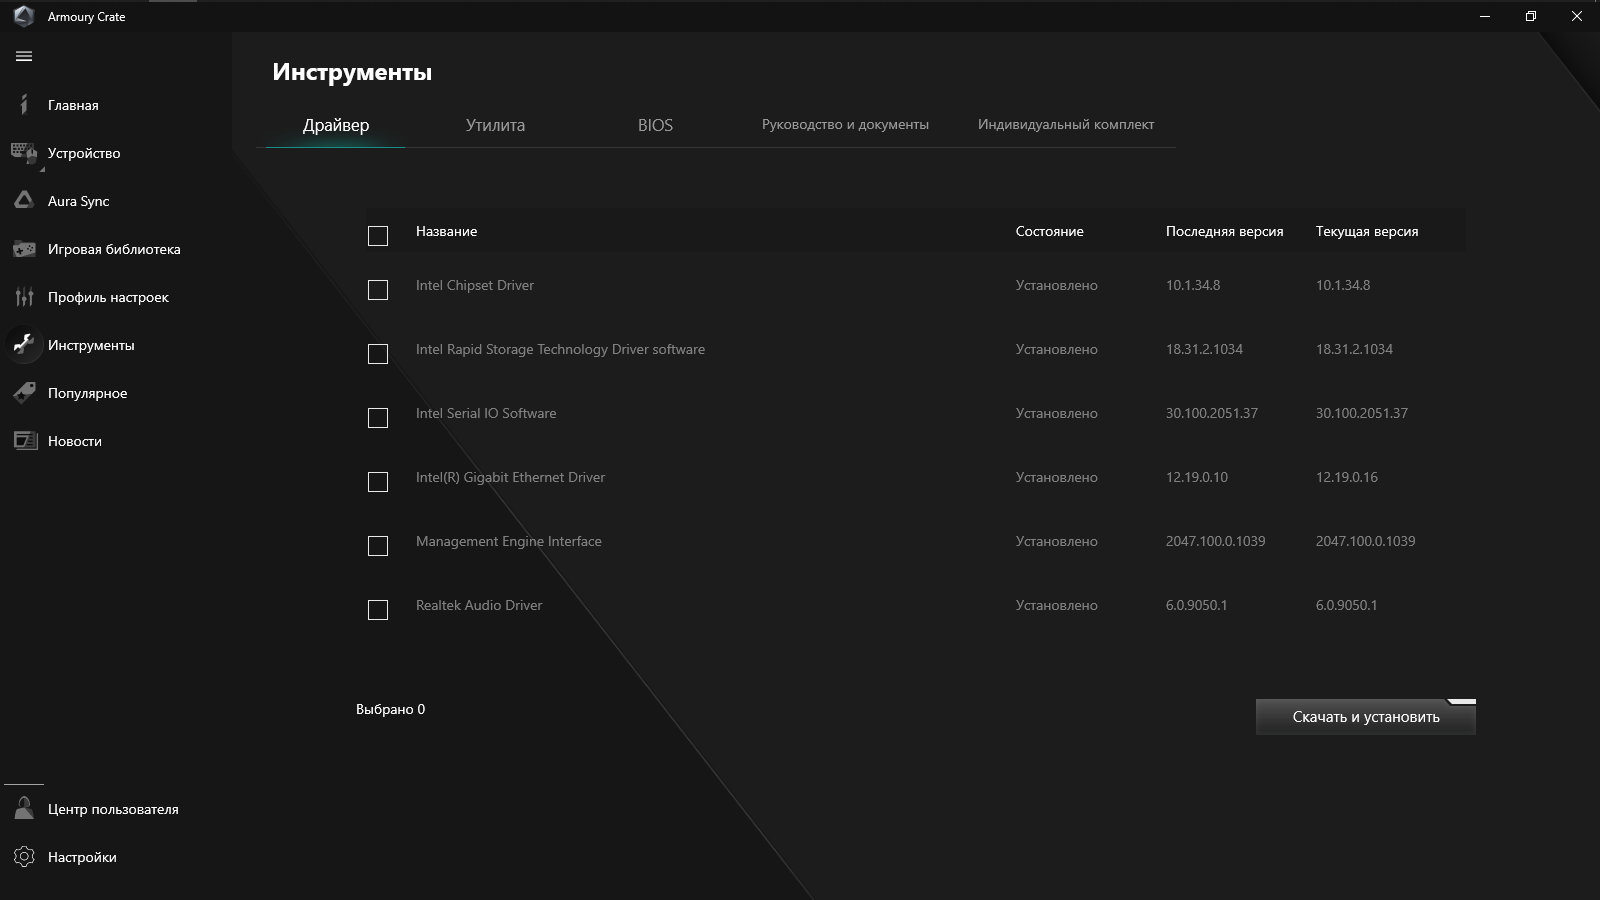The width and height of the screenshot is (1600, 900).
Task: Open the Индивидуальный комплект tab
Action: coord(1066,125)
